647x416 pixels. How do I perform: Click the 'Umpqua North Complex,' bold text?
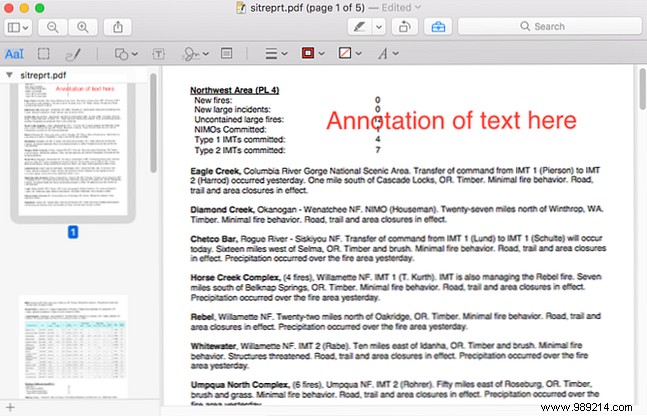pyautogui.click(x=240, y=385)
